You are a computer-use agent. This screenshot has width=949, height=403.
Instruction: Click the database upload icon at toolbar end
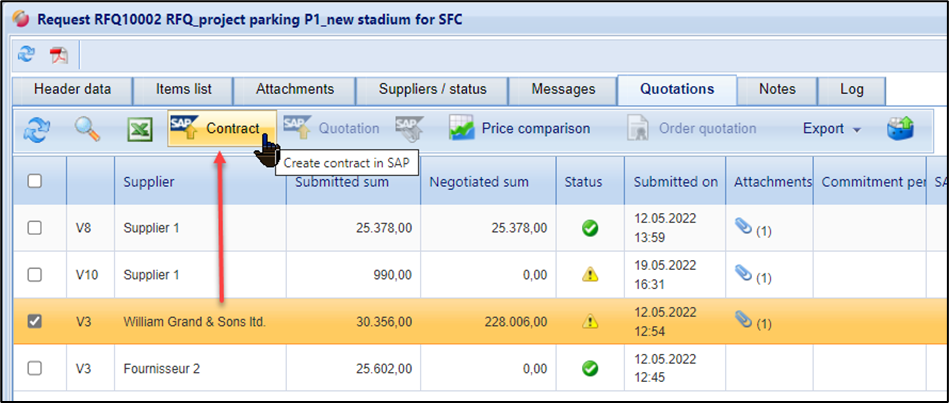click(x=900, y=129)
